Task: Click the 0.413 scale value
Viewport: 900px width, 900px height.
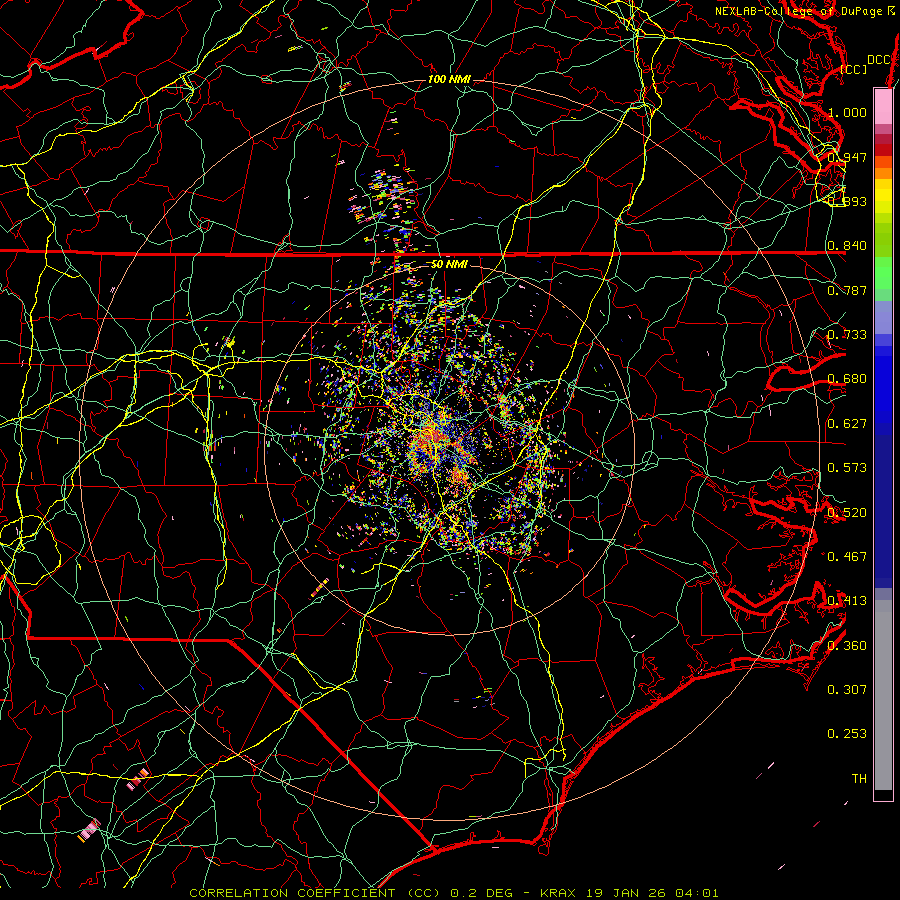Action: (x=847, y=600)
